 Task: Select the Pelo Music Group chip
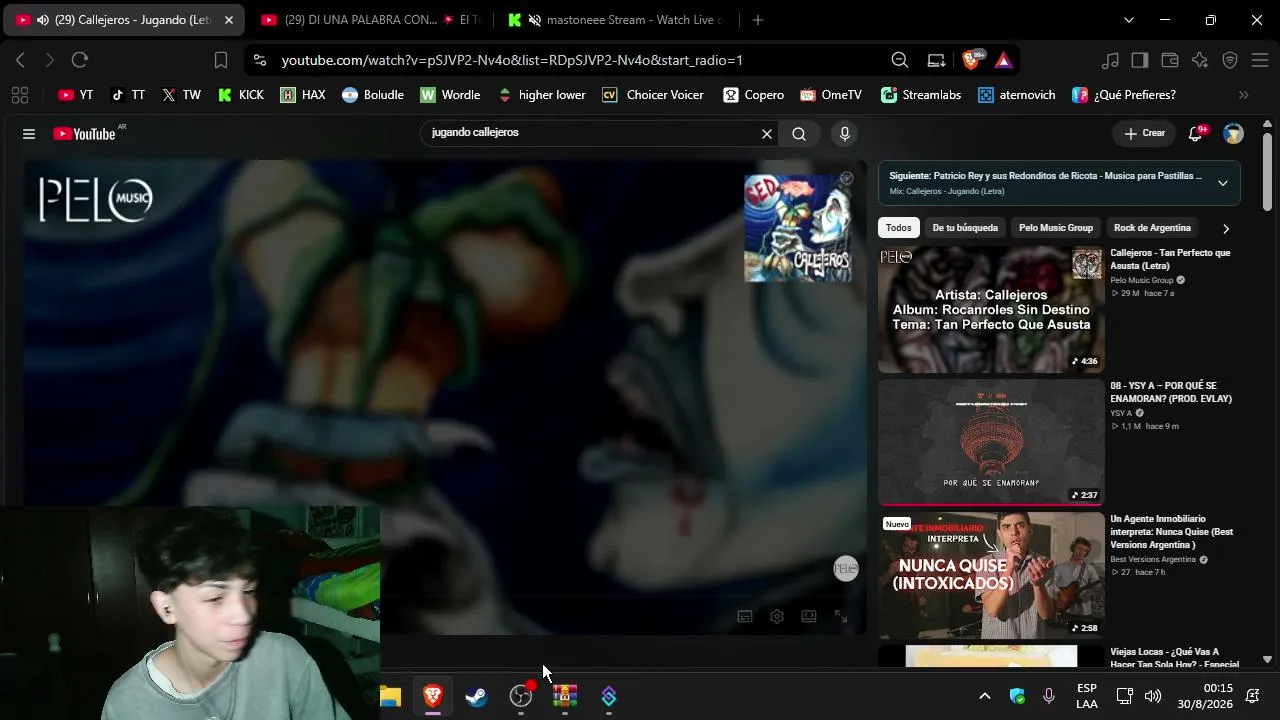[x=1056, y=228]
